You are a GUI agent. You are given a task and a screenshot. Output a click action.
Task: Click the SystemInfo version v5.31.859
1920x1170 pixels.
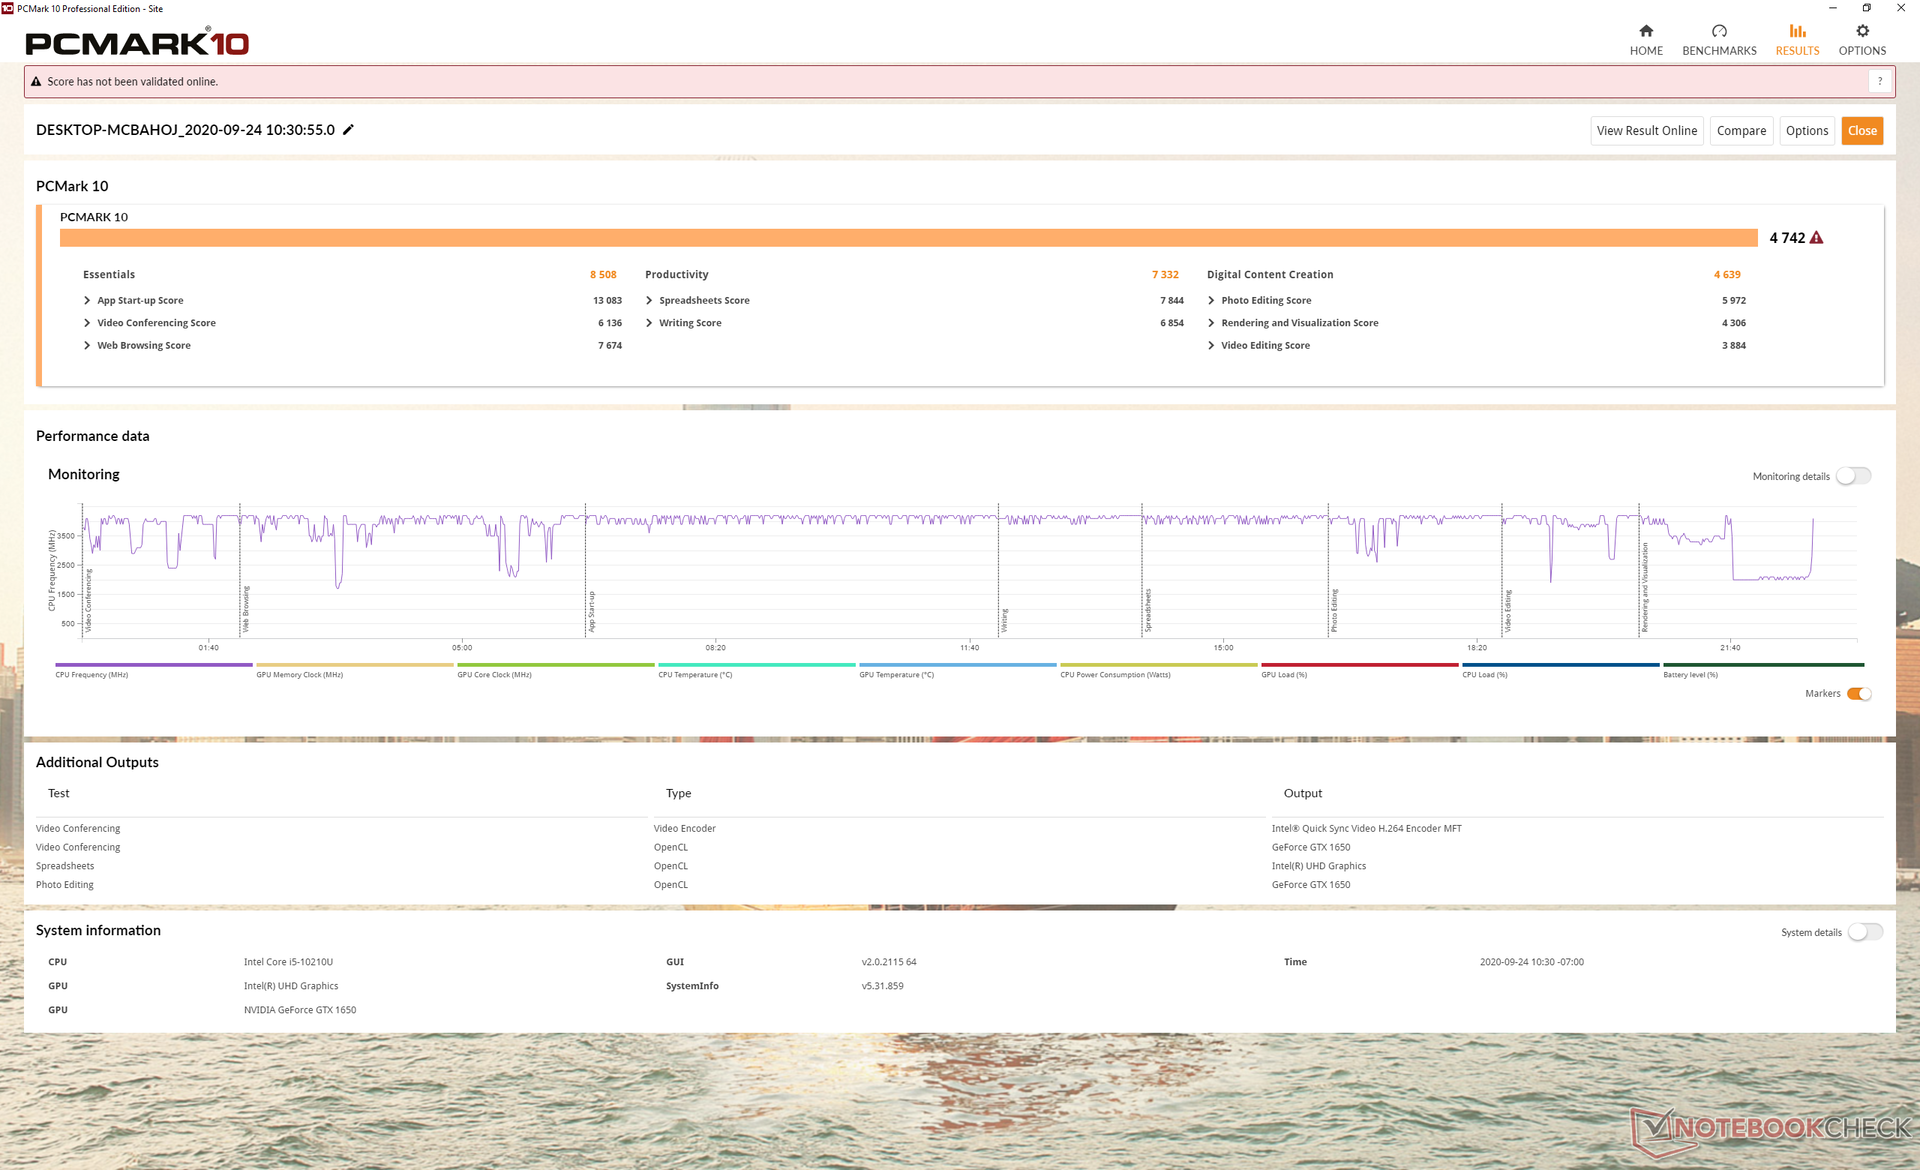[x=882, y=986]
